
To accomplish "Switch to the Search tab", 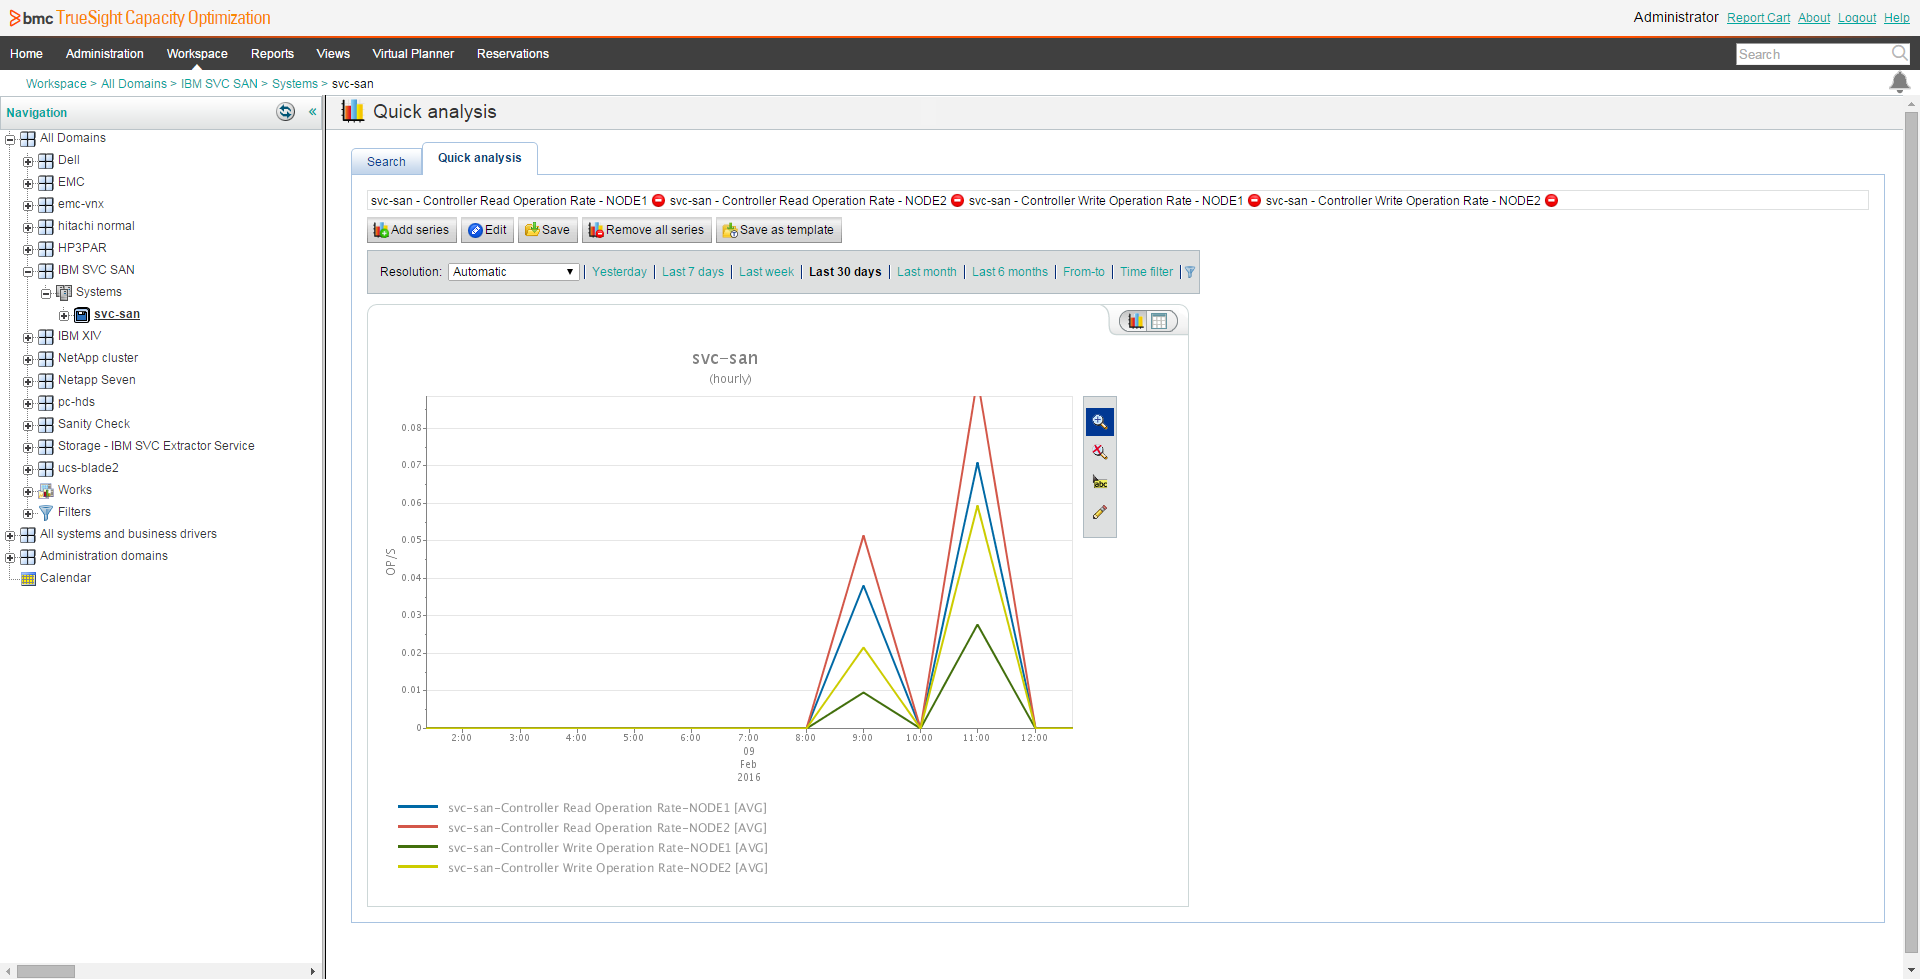I will [386, 162].
